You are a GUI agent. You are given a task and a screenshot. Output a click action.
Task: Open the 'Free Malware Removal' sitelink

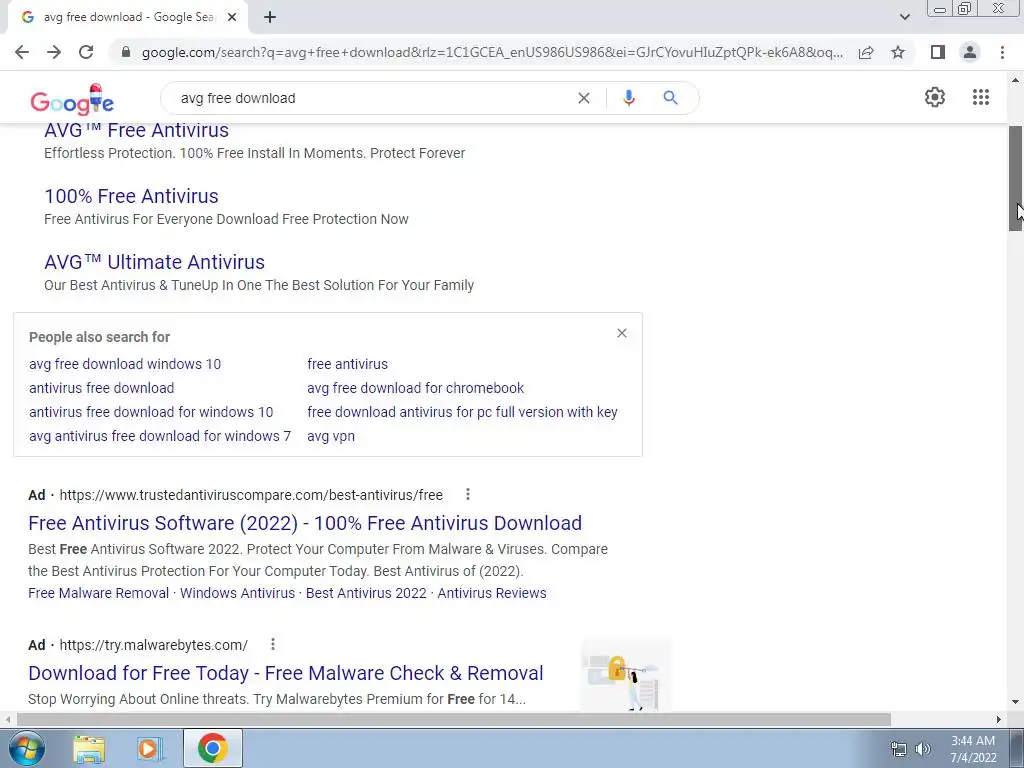(99, 593)
